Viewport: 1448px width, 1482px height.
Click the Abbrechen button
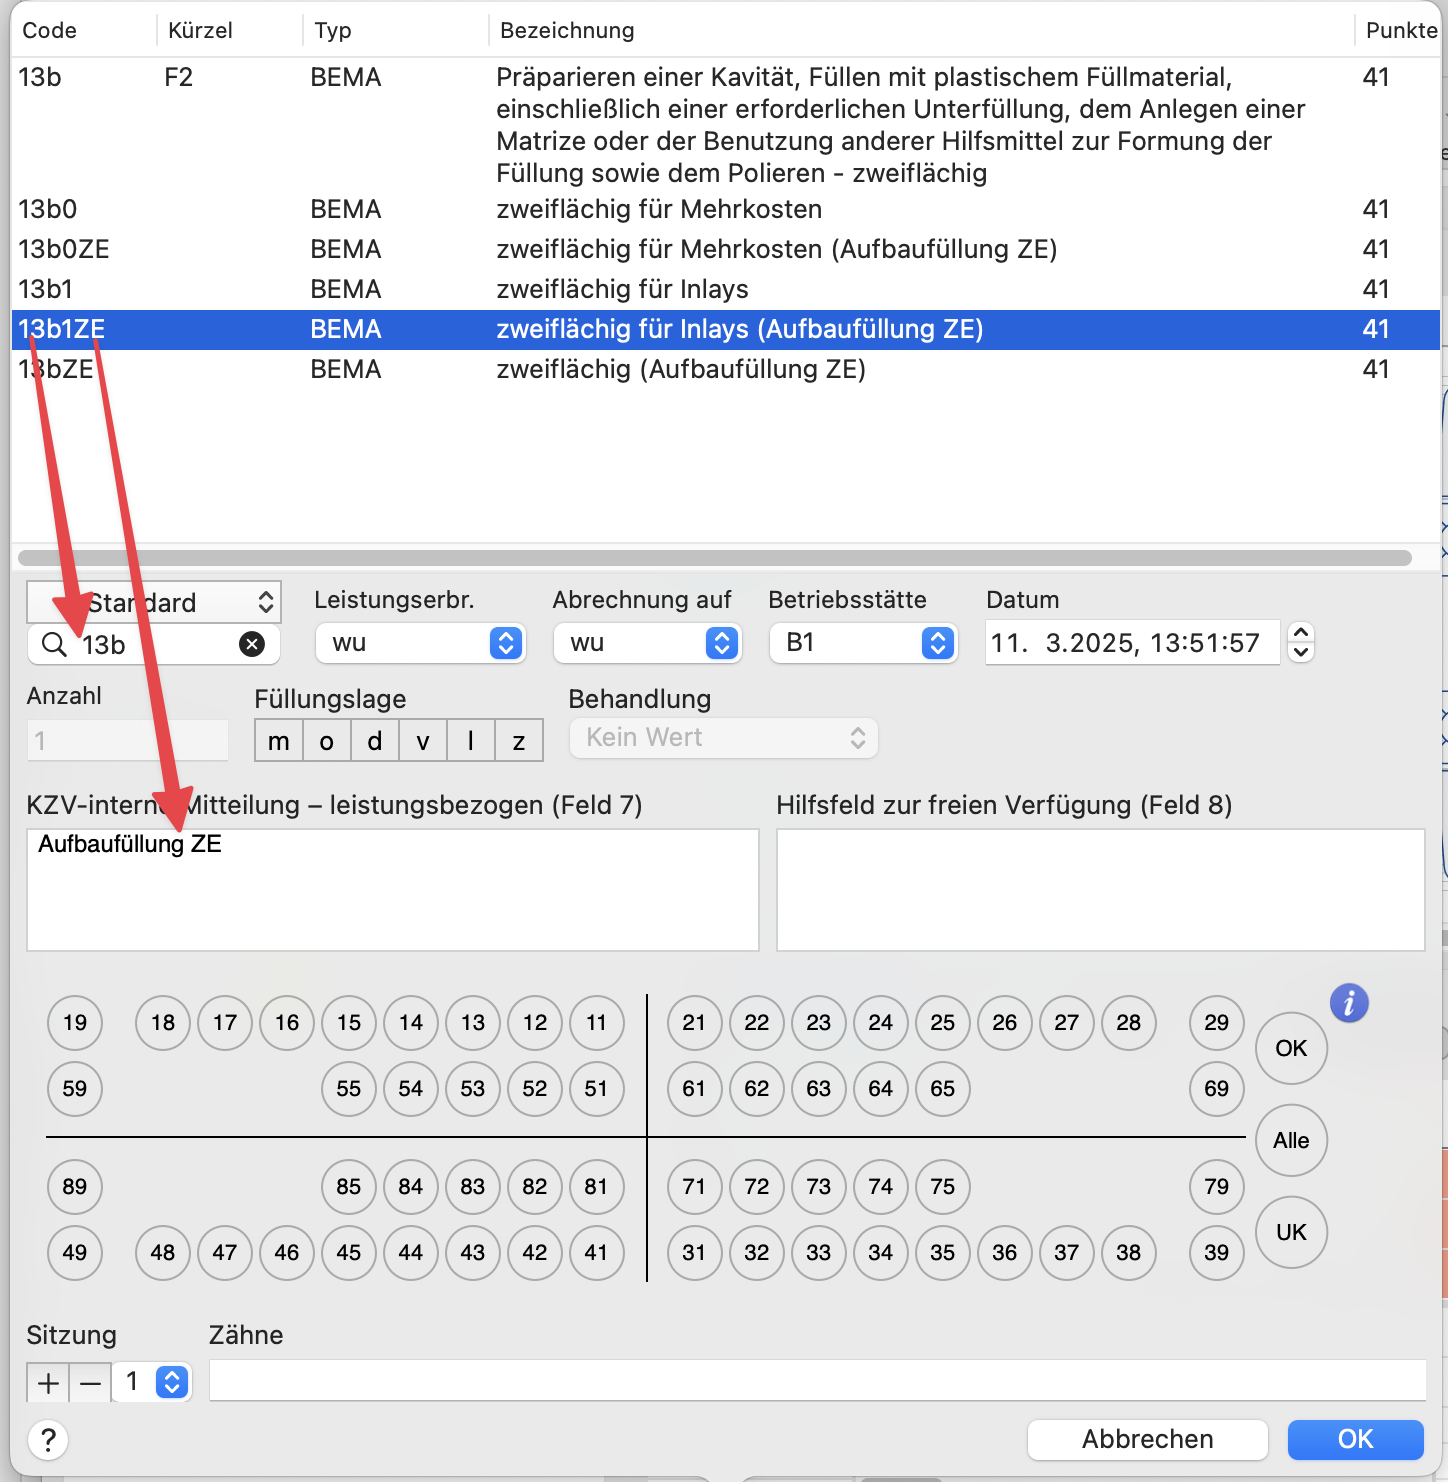(x=1147, y=1439)
